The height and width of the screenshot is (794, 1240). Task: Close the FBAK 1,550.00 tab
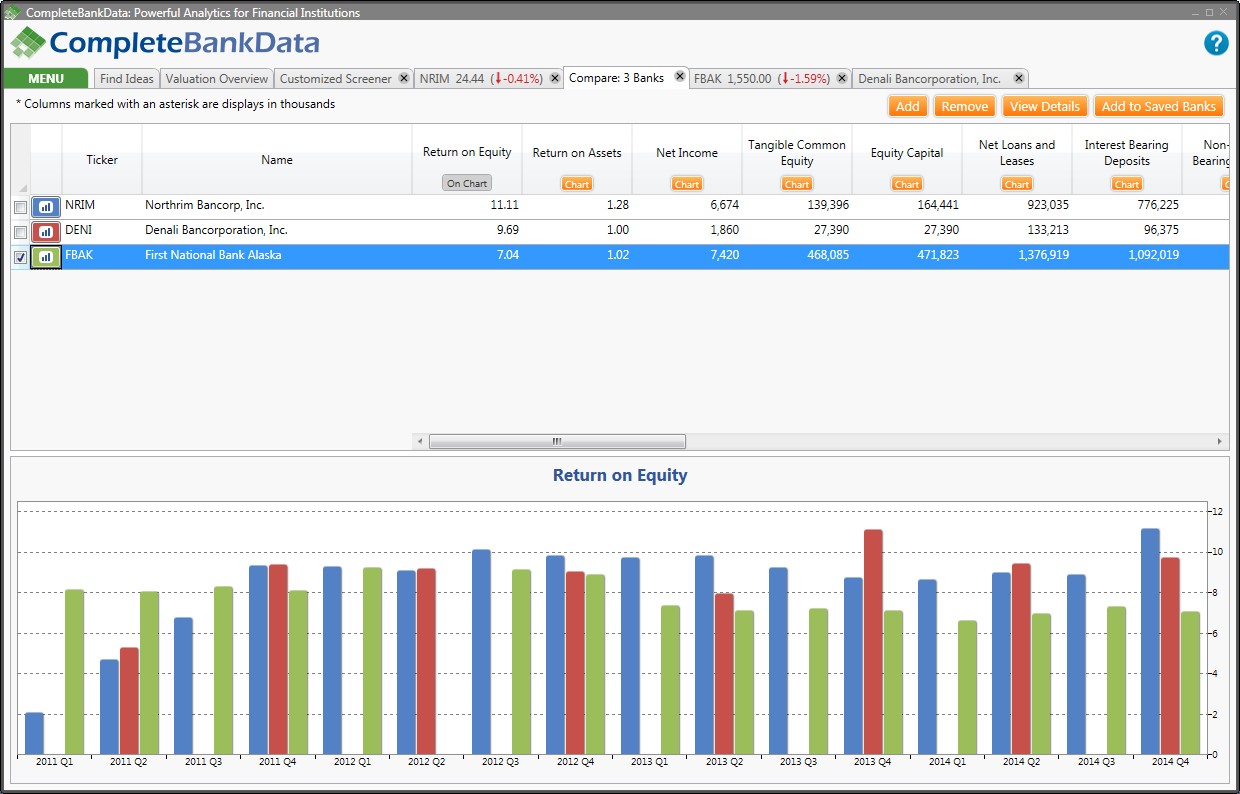click(842, 78)
